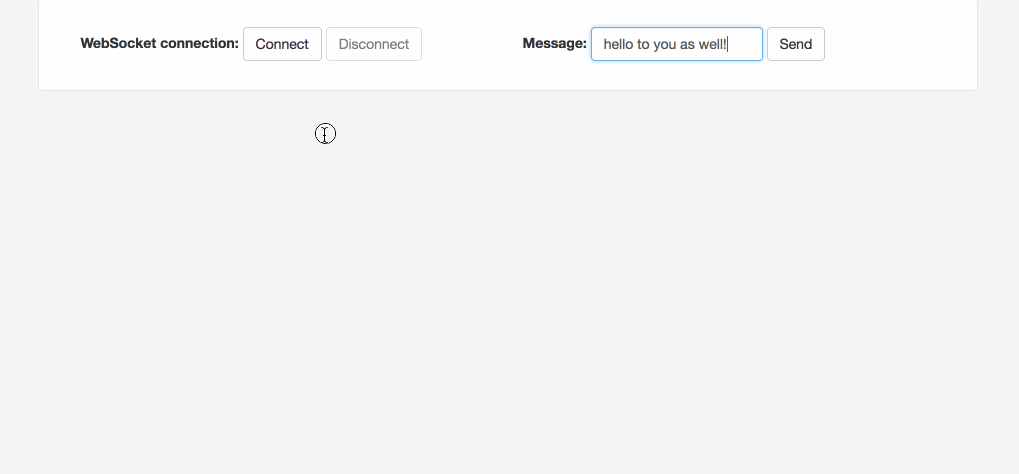Image resolution: width=1019 pixels, height=474 pixels.
Task: Click the word "you" in message field
Action: [x=665, y=44]
